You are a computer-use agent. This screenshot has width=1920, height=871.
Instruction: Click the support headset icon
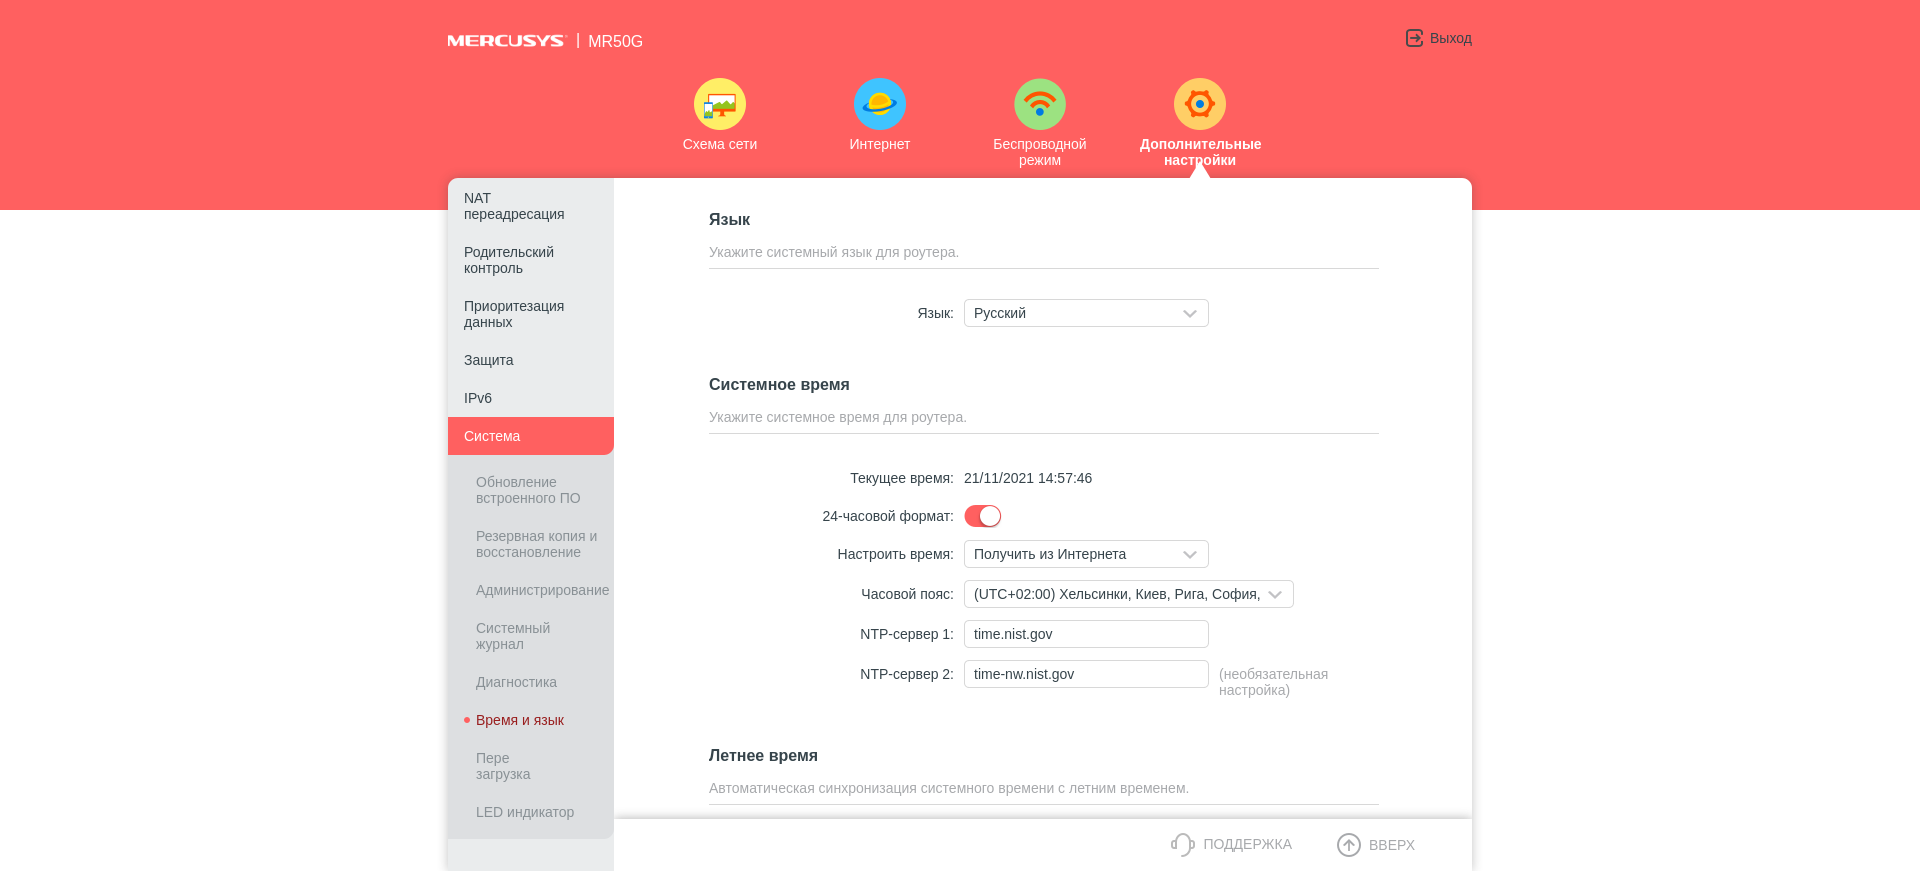coord(1182,845)
